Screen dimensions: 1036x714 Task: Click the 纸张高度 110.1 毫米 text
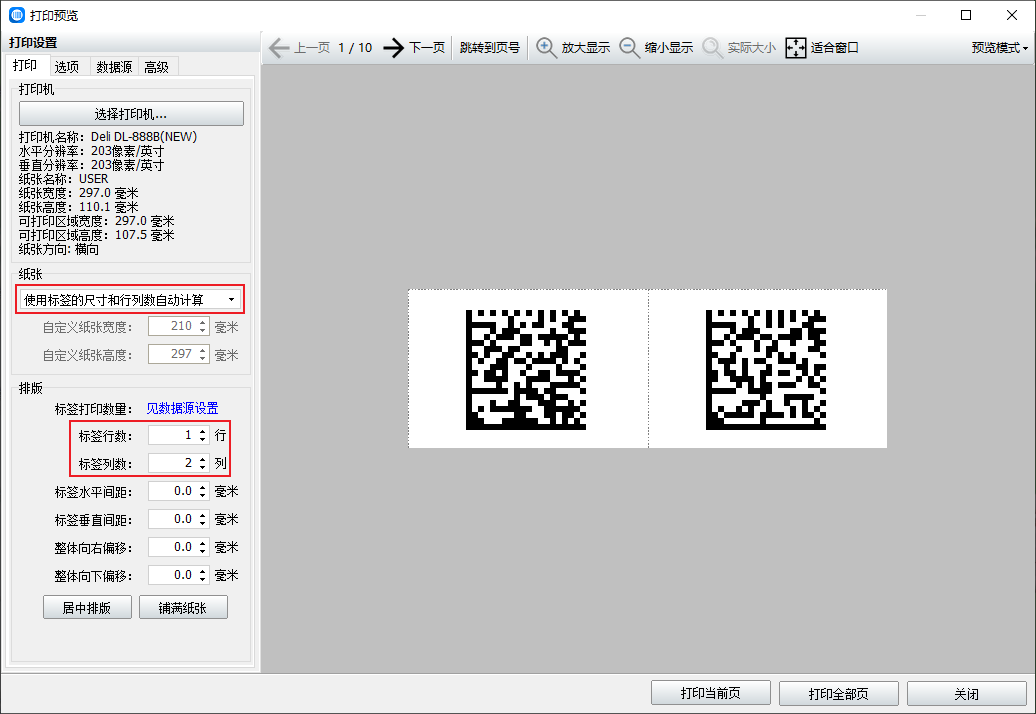(79, 207)
